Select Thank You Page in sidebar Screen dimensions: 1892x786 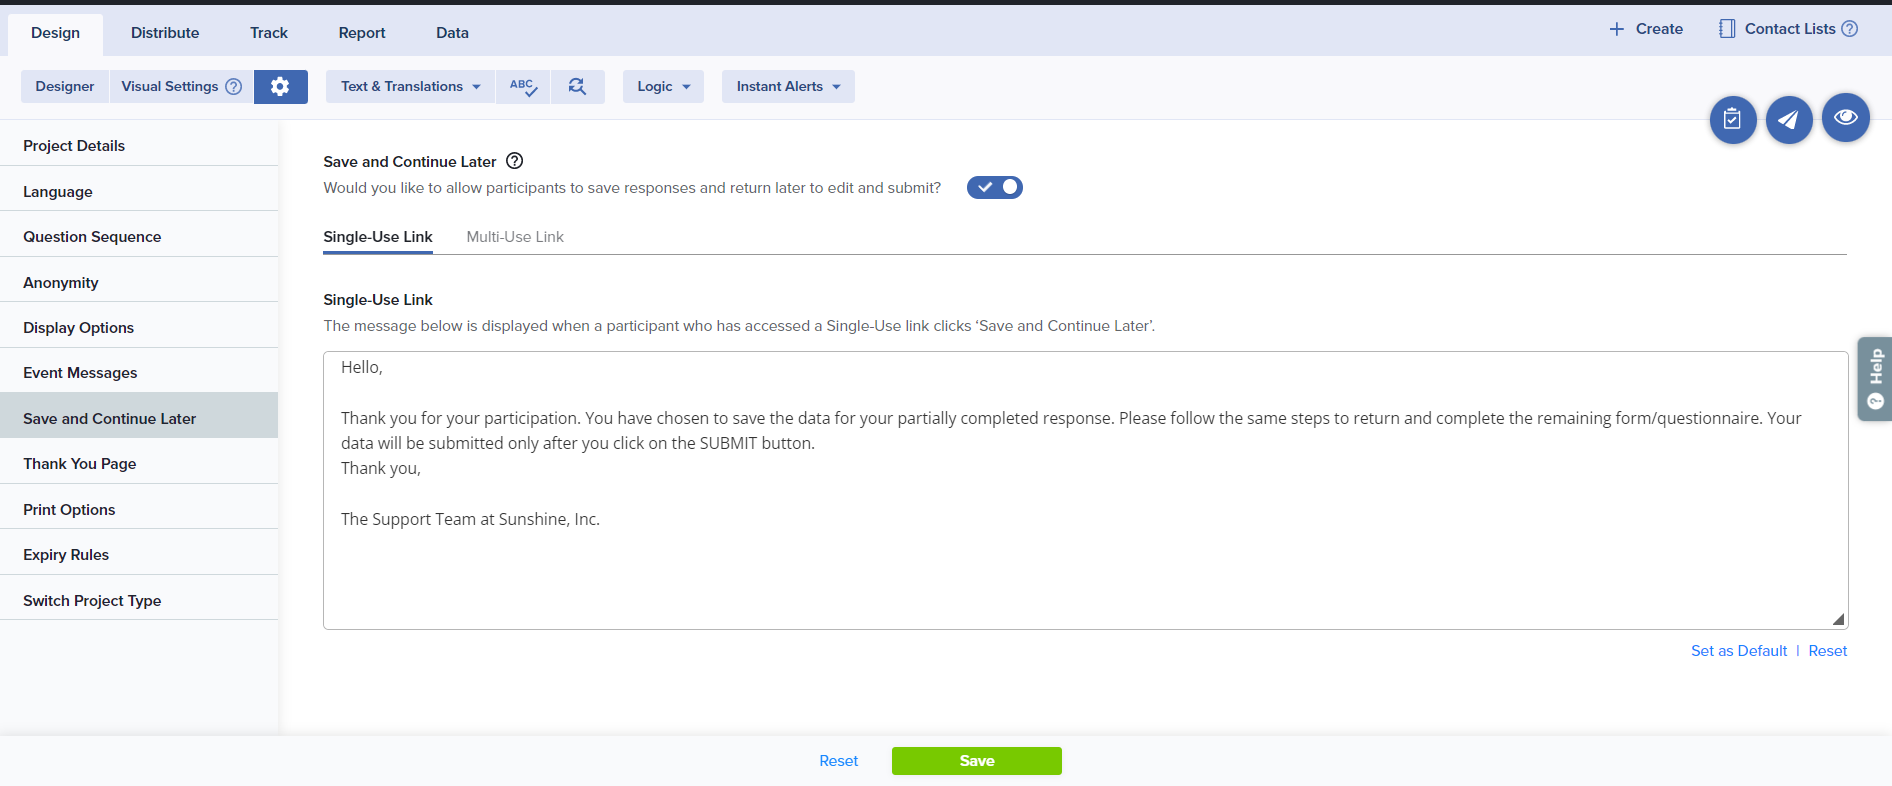pyautogui.click(x=80, y=464)
